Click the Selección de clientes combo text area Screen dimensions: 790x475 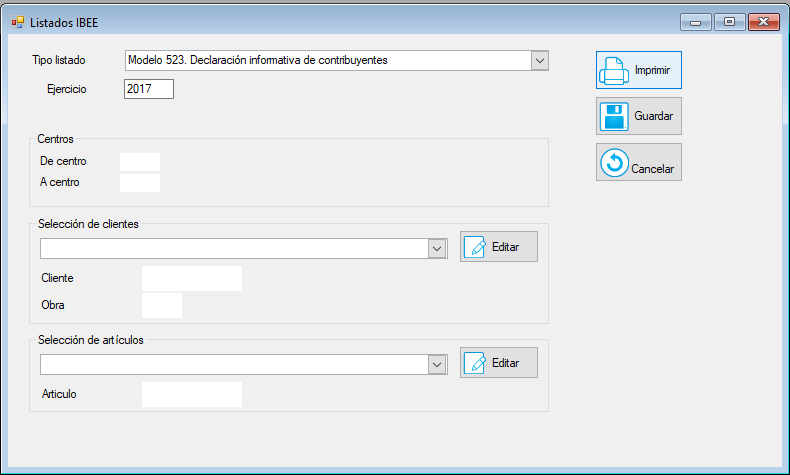[x=234, y=249]
